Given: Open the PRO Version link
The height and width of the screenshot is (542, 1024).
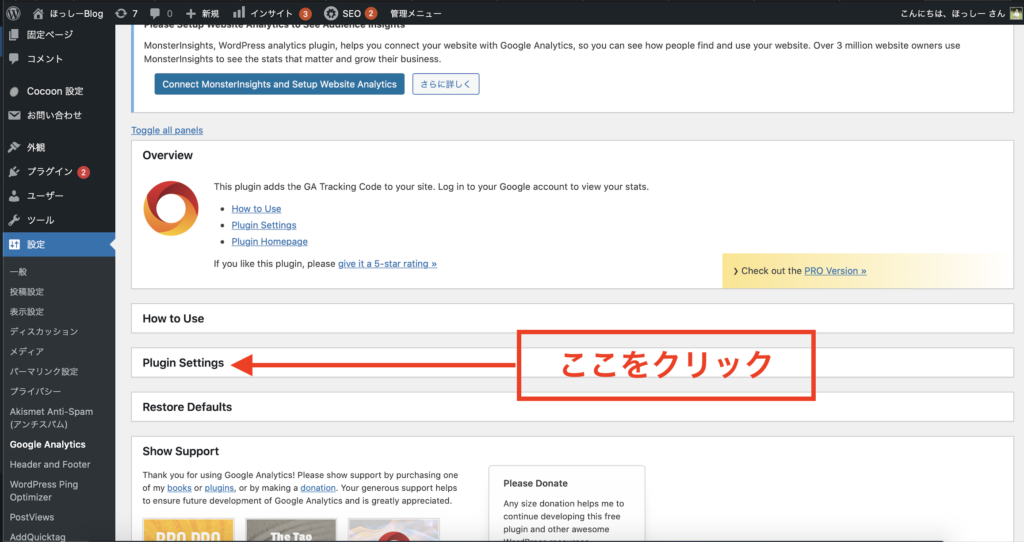Looking at the screenshot, I should coord(835,271).
